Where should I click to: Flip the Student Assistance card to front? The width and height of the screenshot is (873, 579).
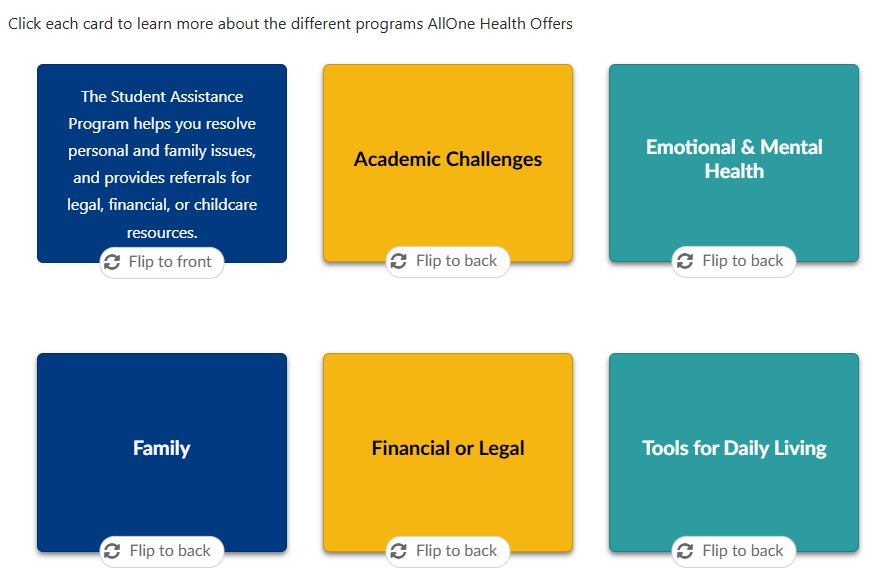pyautogui.click(x=161, y=262)
